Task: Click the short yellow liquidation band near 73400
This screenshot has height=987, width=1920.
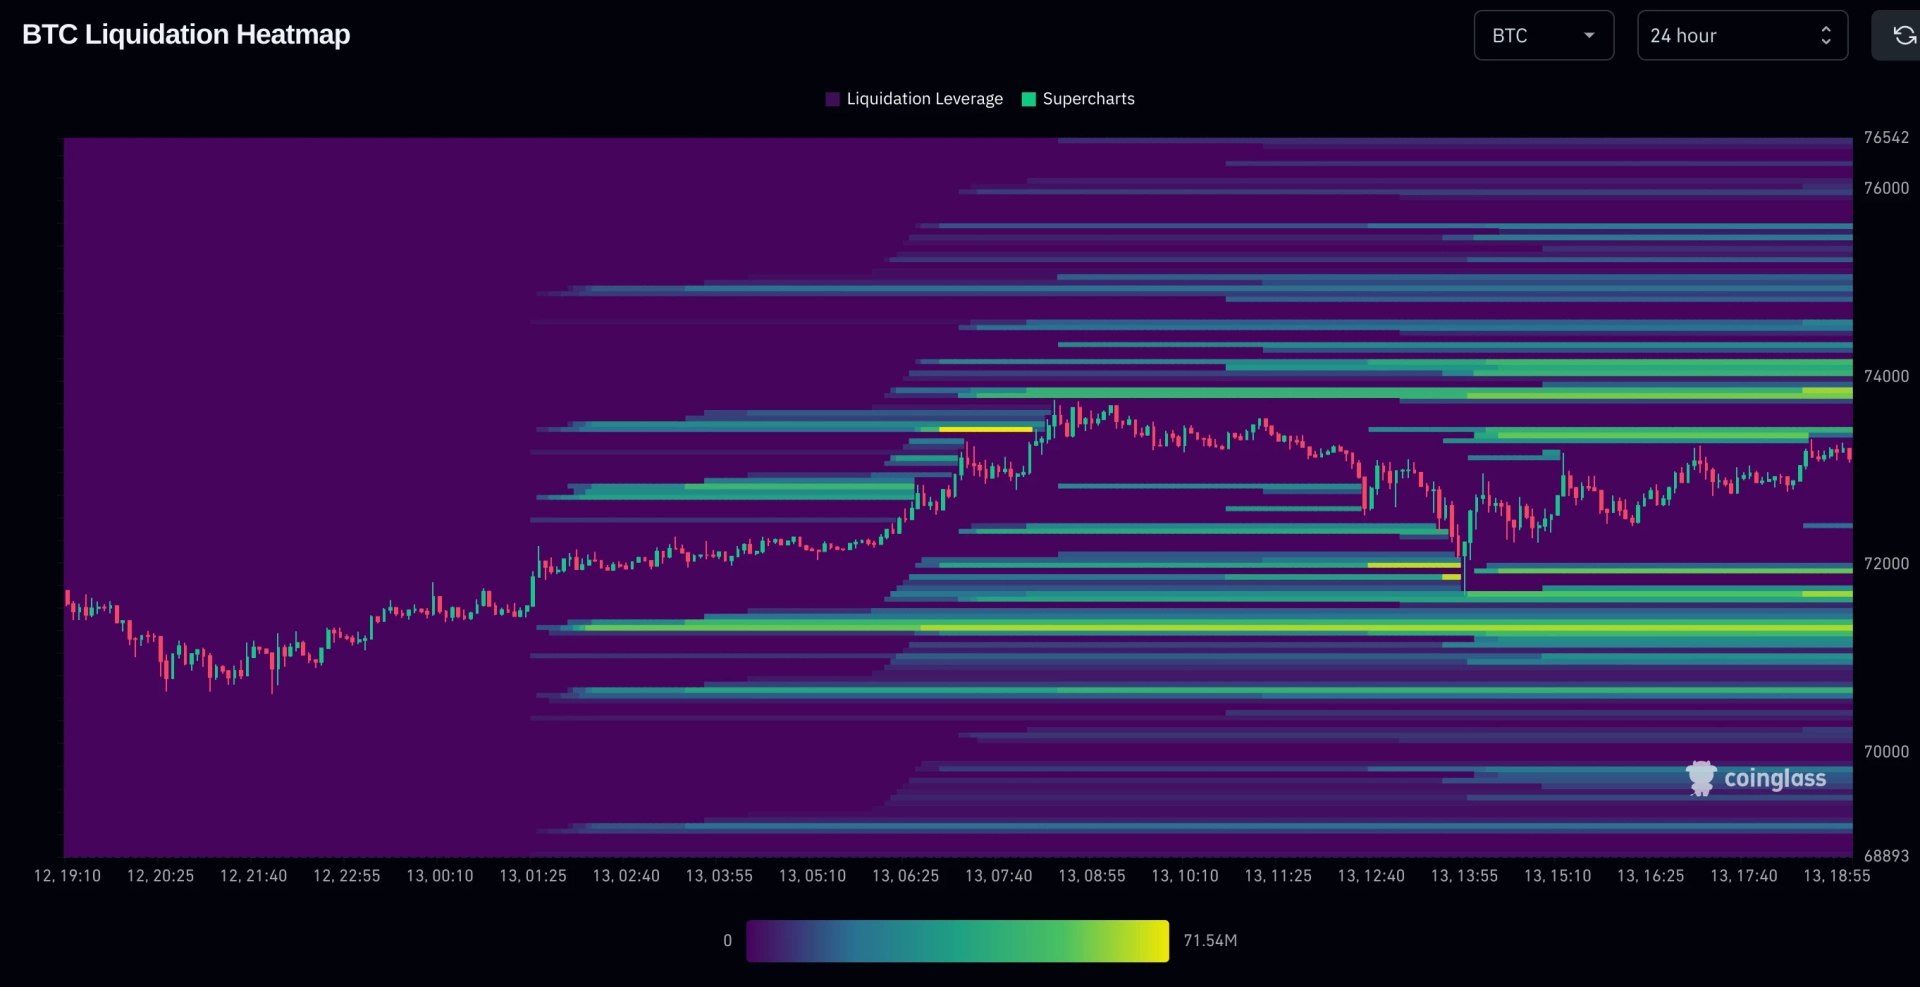Action: 985,429
